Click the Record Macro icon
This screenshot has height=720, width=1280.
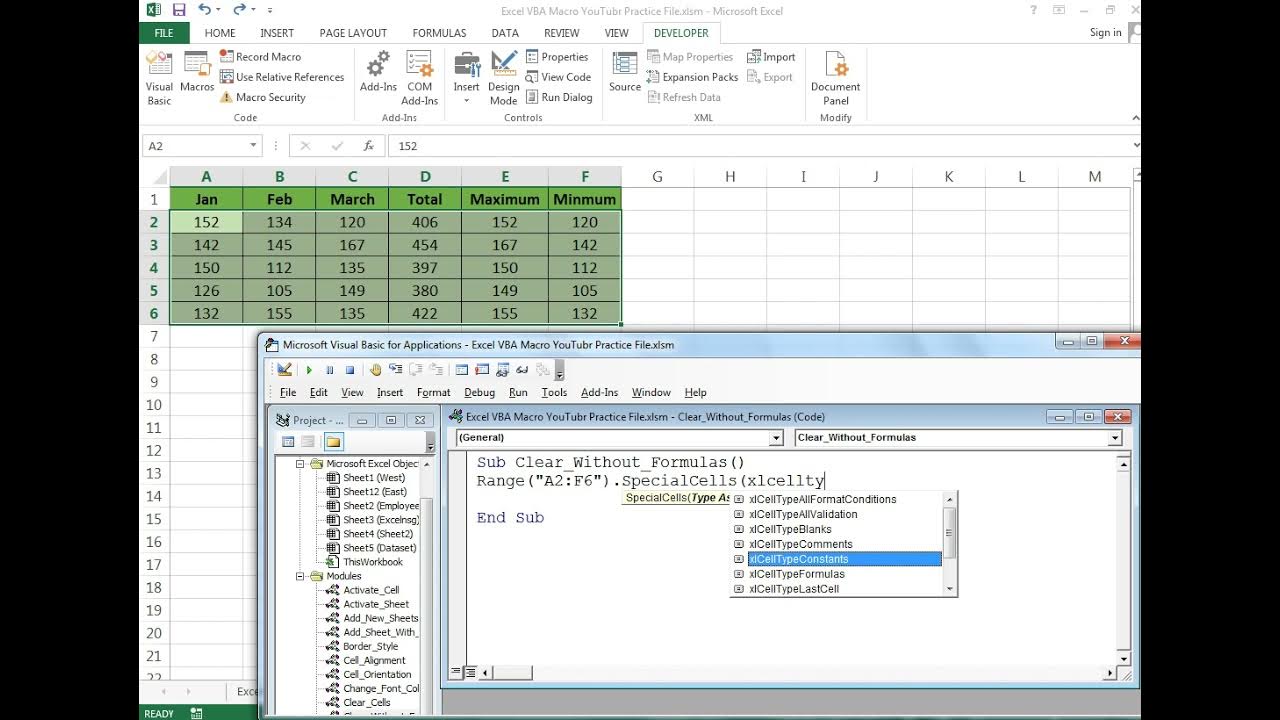point(260,57)
